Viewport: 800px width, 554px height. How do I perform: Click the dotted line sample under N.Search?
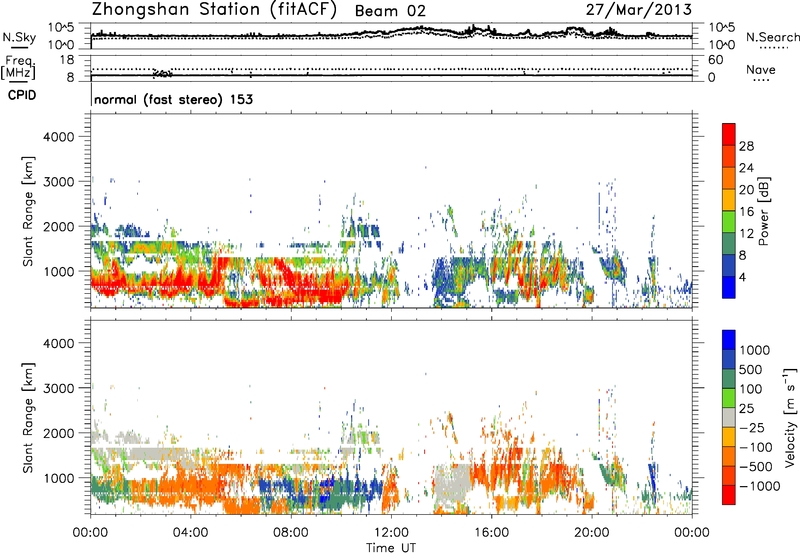(x=774, y=48)
